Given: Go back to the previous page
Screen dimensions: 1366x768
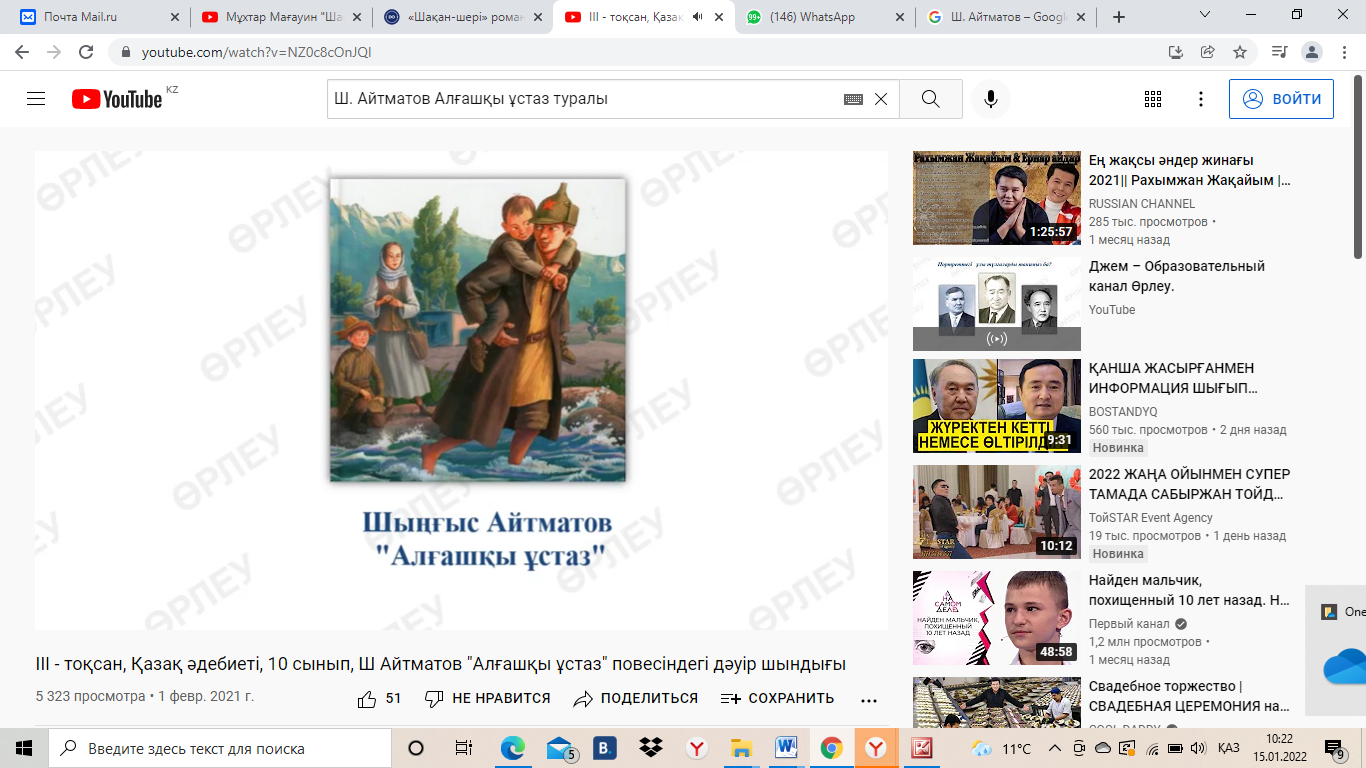Looking at the screenshot, I should point(22,52).
